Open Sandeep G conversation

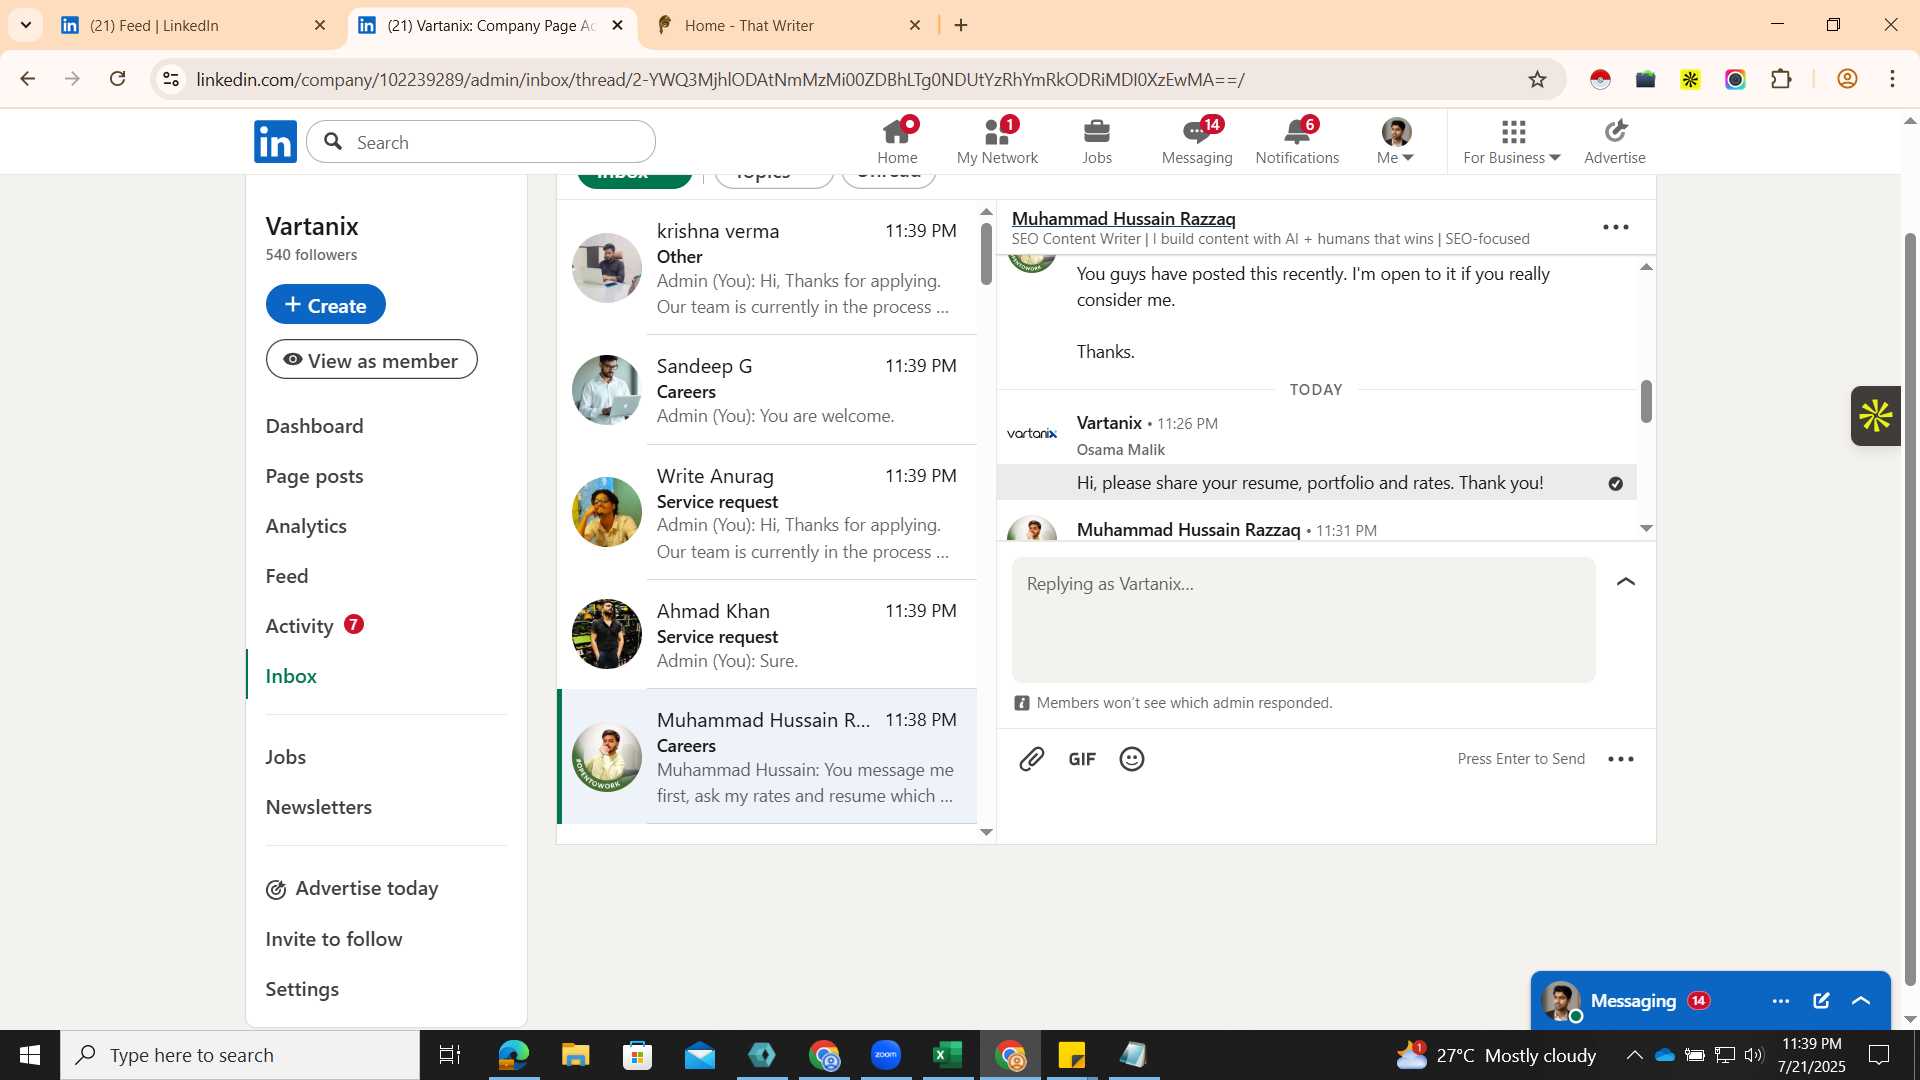767,390
